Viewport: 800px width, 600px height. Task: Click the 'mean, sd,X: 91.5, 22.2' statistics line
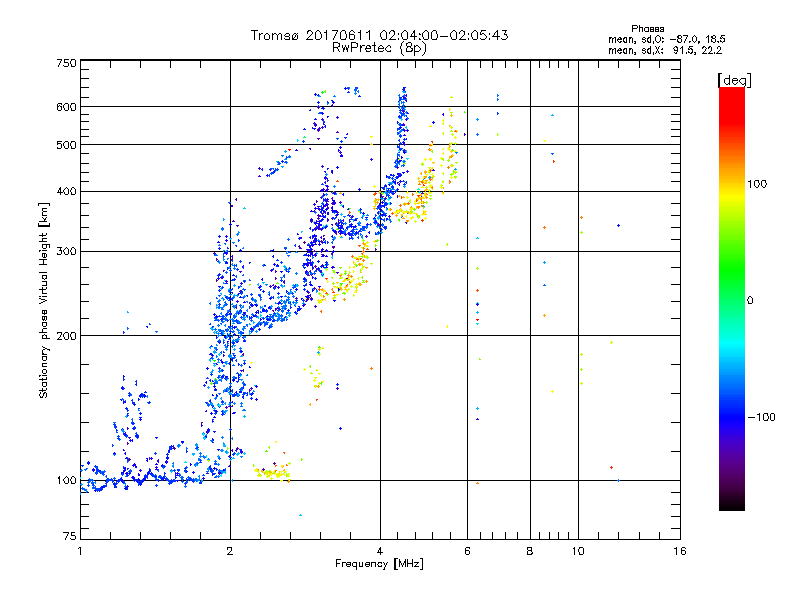tap(665, 50)
